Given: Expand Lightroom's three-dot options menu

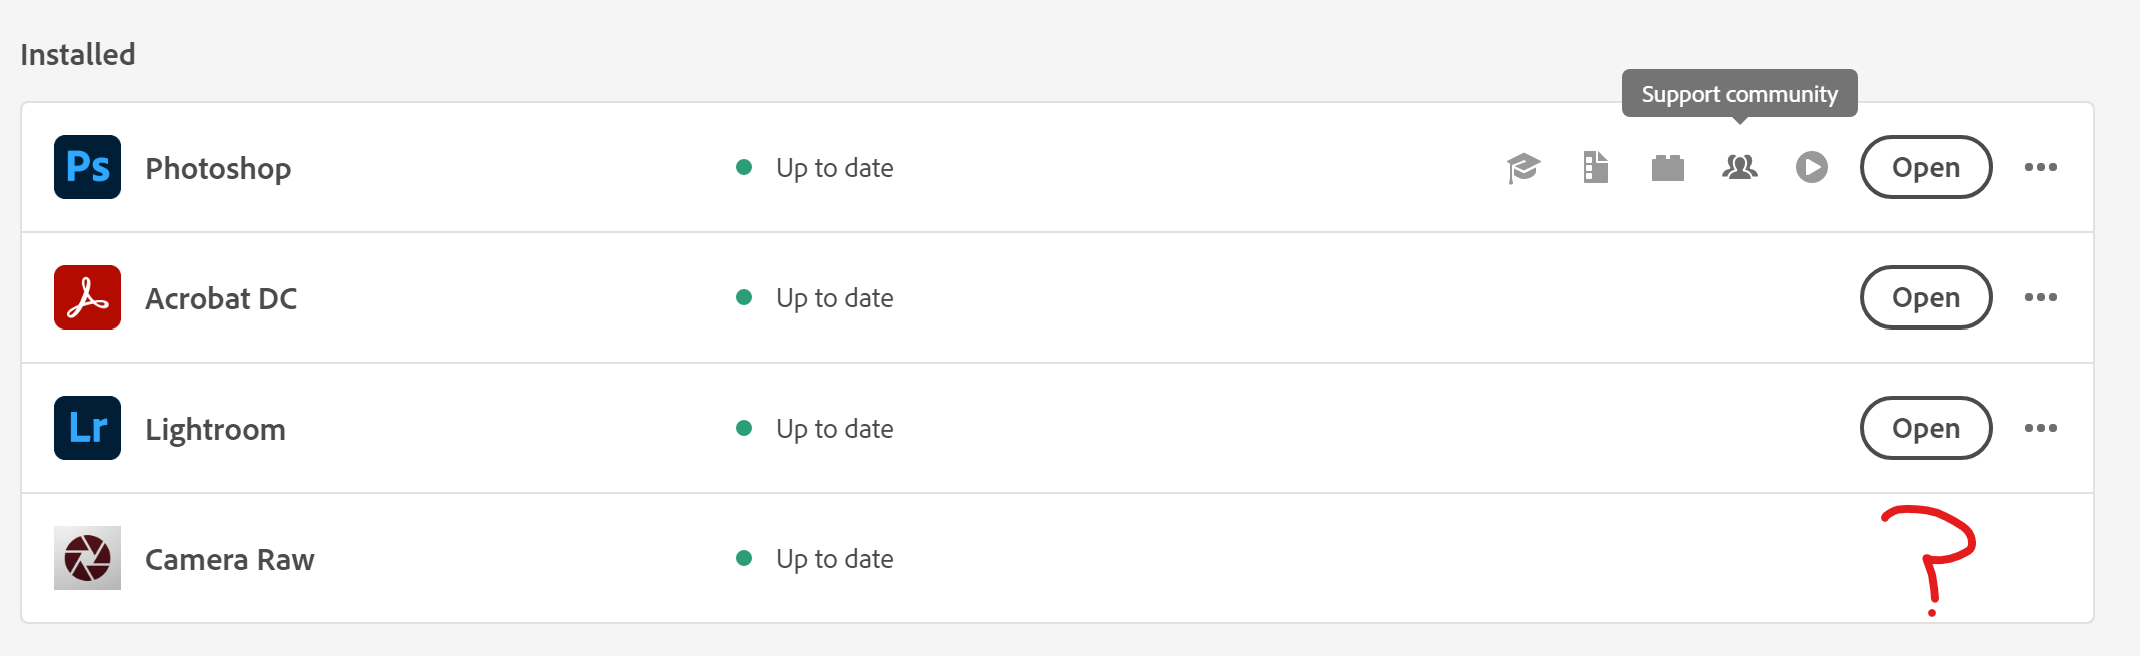Looking at the screenshot, I should pos(2042,428).
